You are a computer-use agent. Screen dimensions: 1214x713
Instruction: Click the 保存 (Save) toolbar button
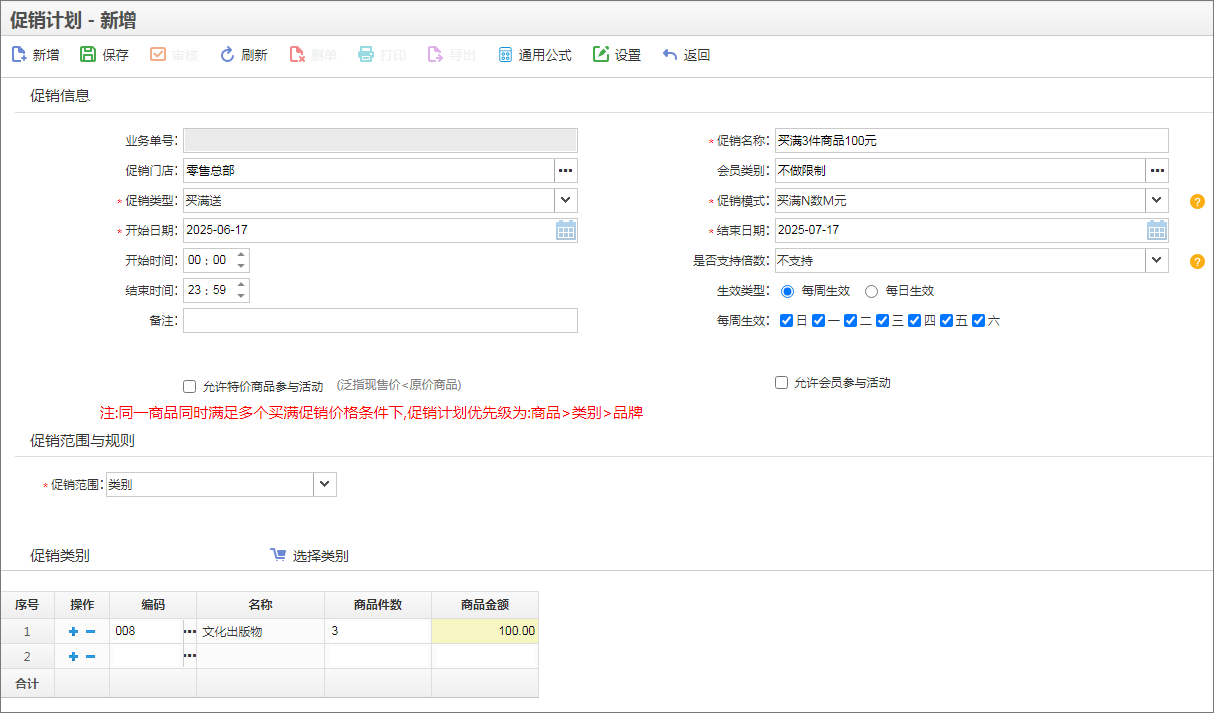[x=104, y=55]
